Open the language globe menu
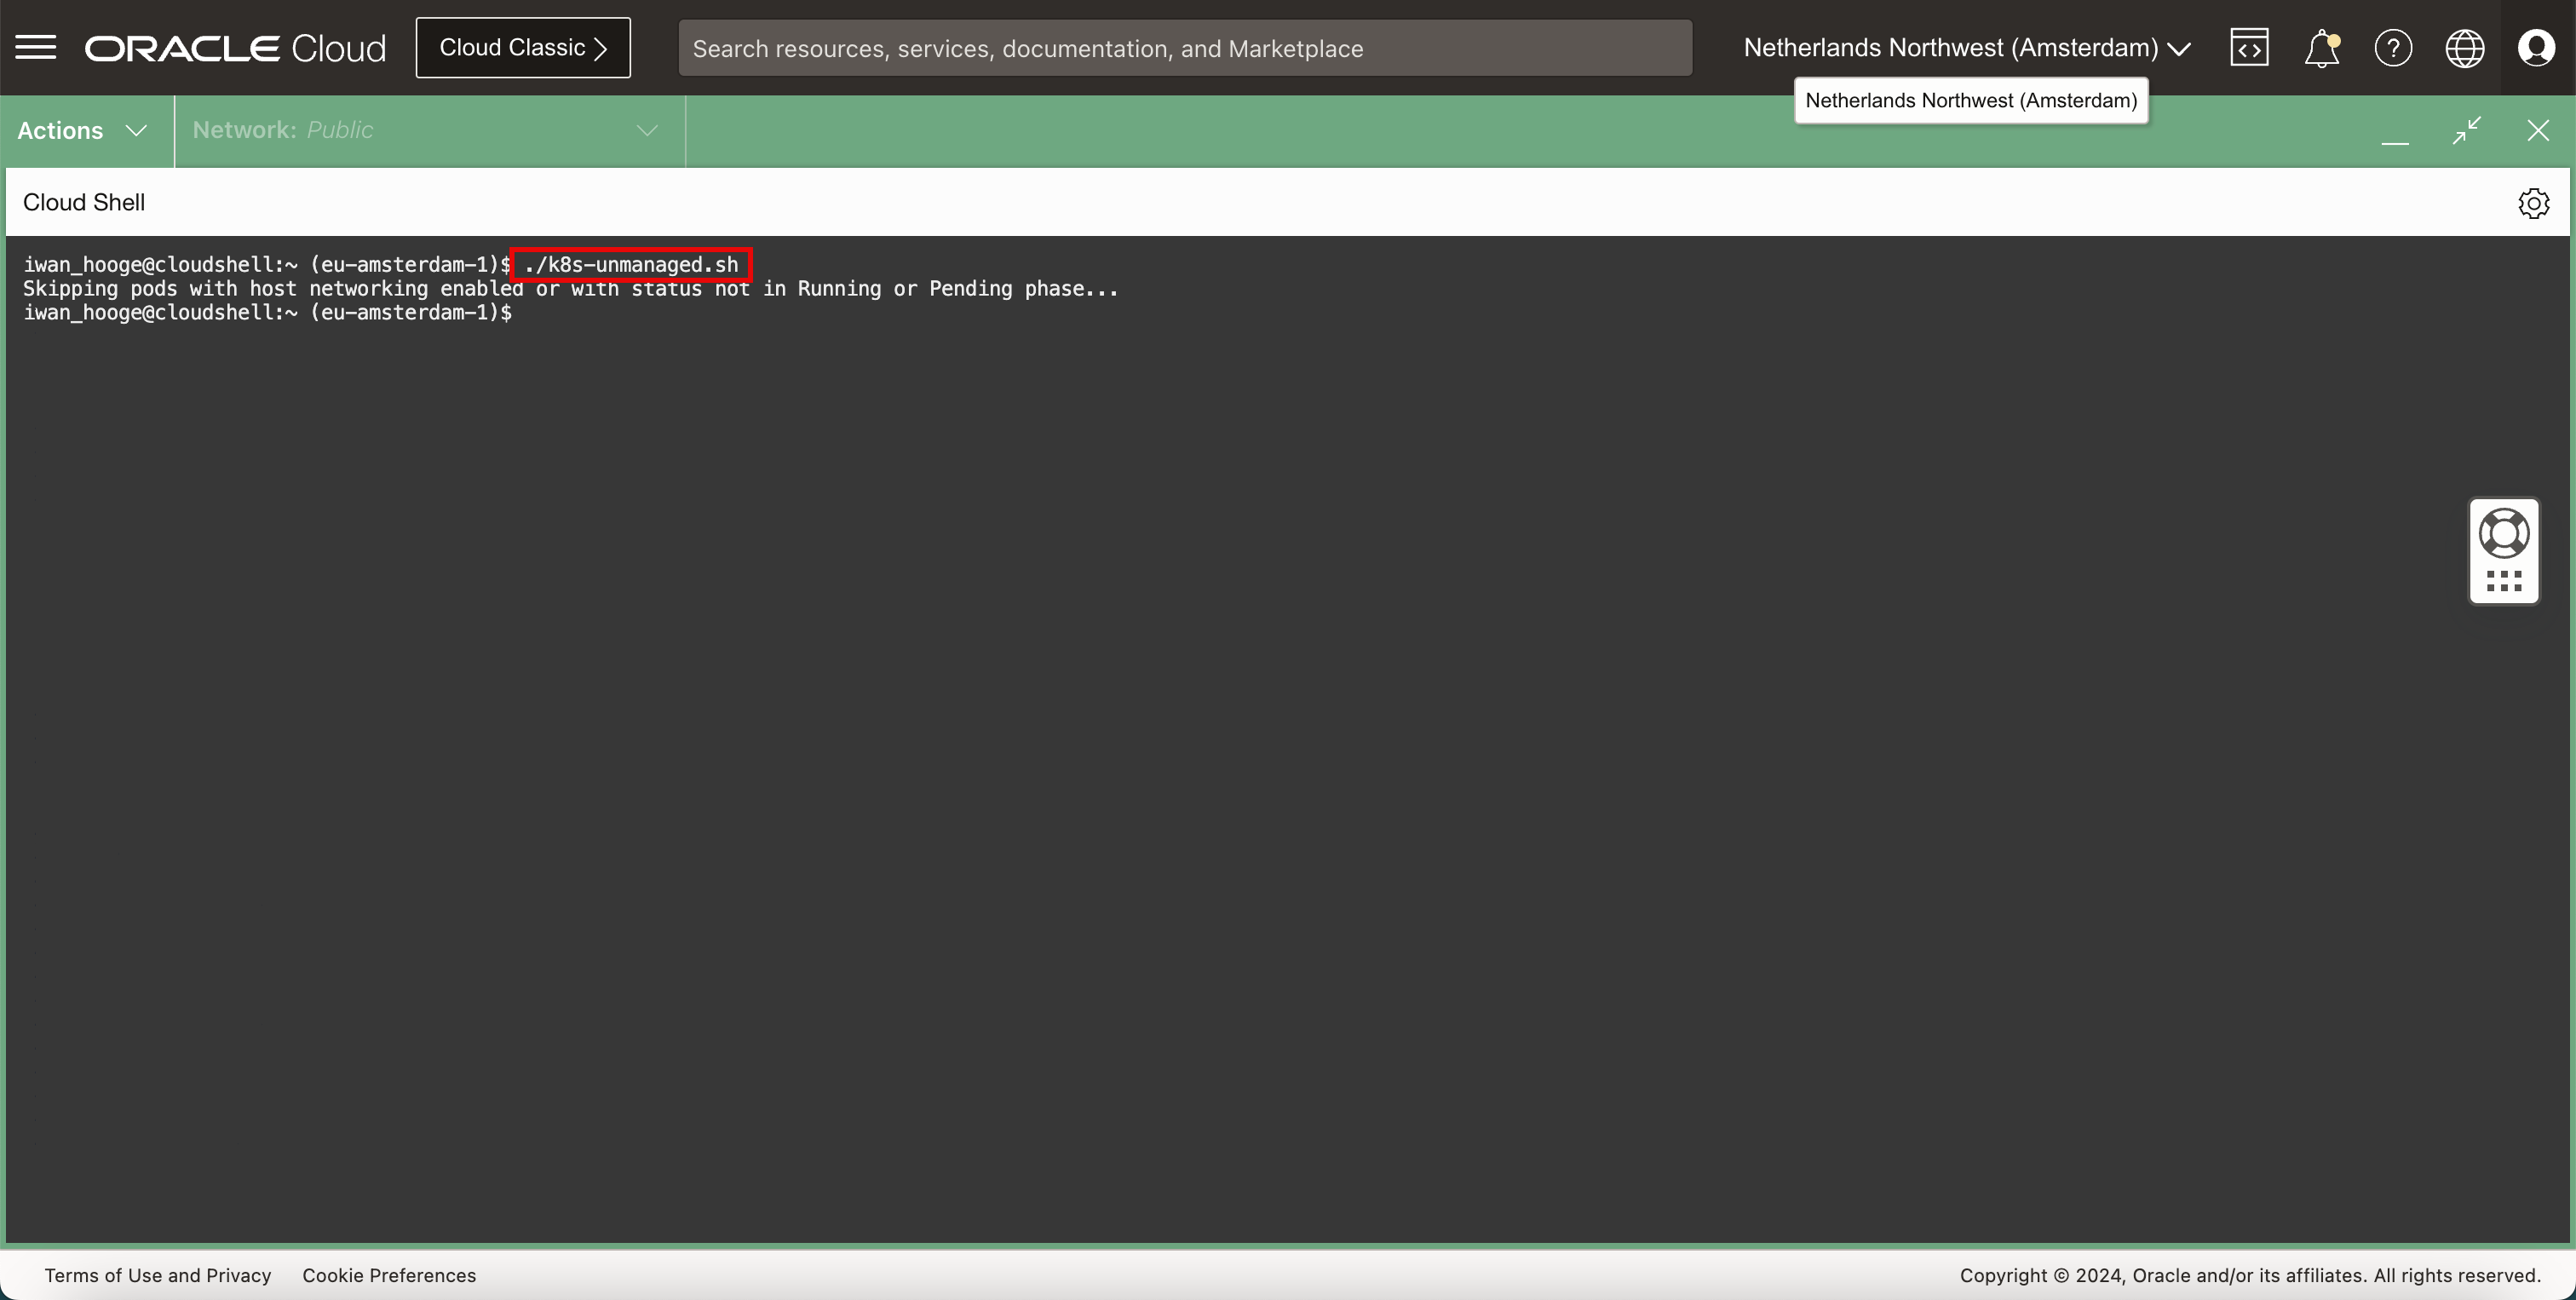2576x1300 pixels. click(x=2464, y=48)
